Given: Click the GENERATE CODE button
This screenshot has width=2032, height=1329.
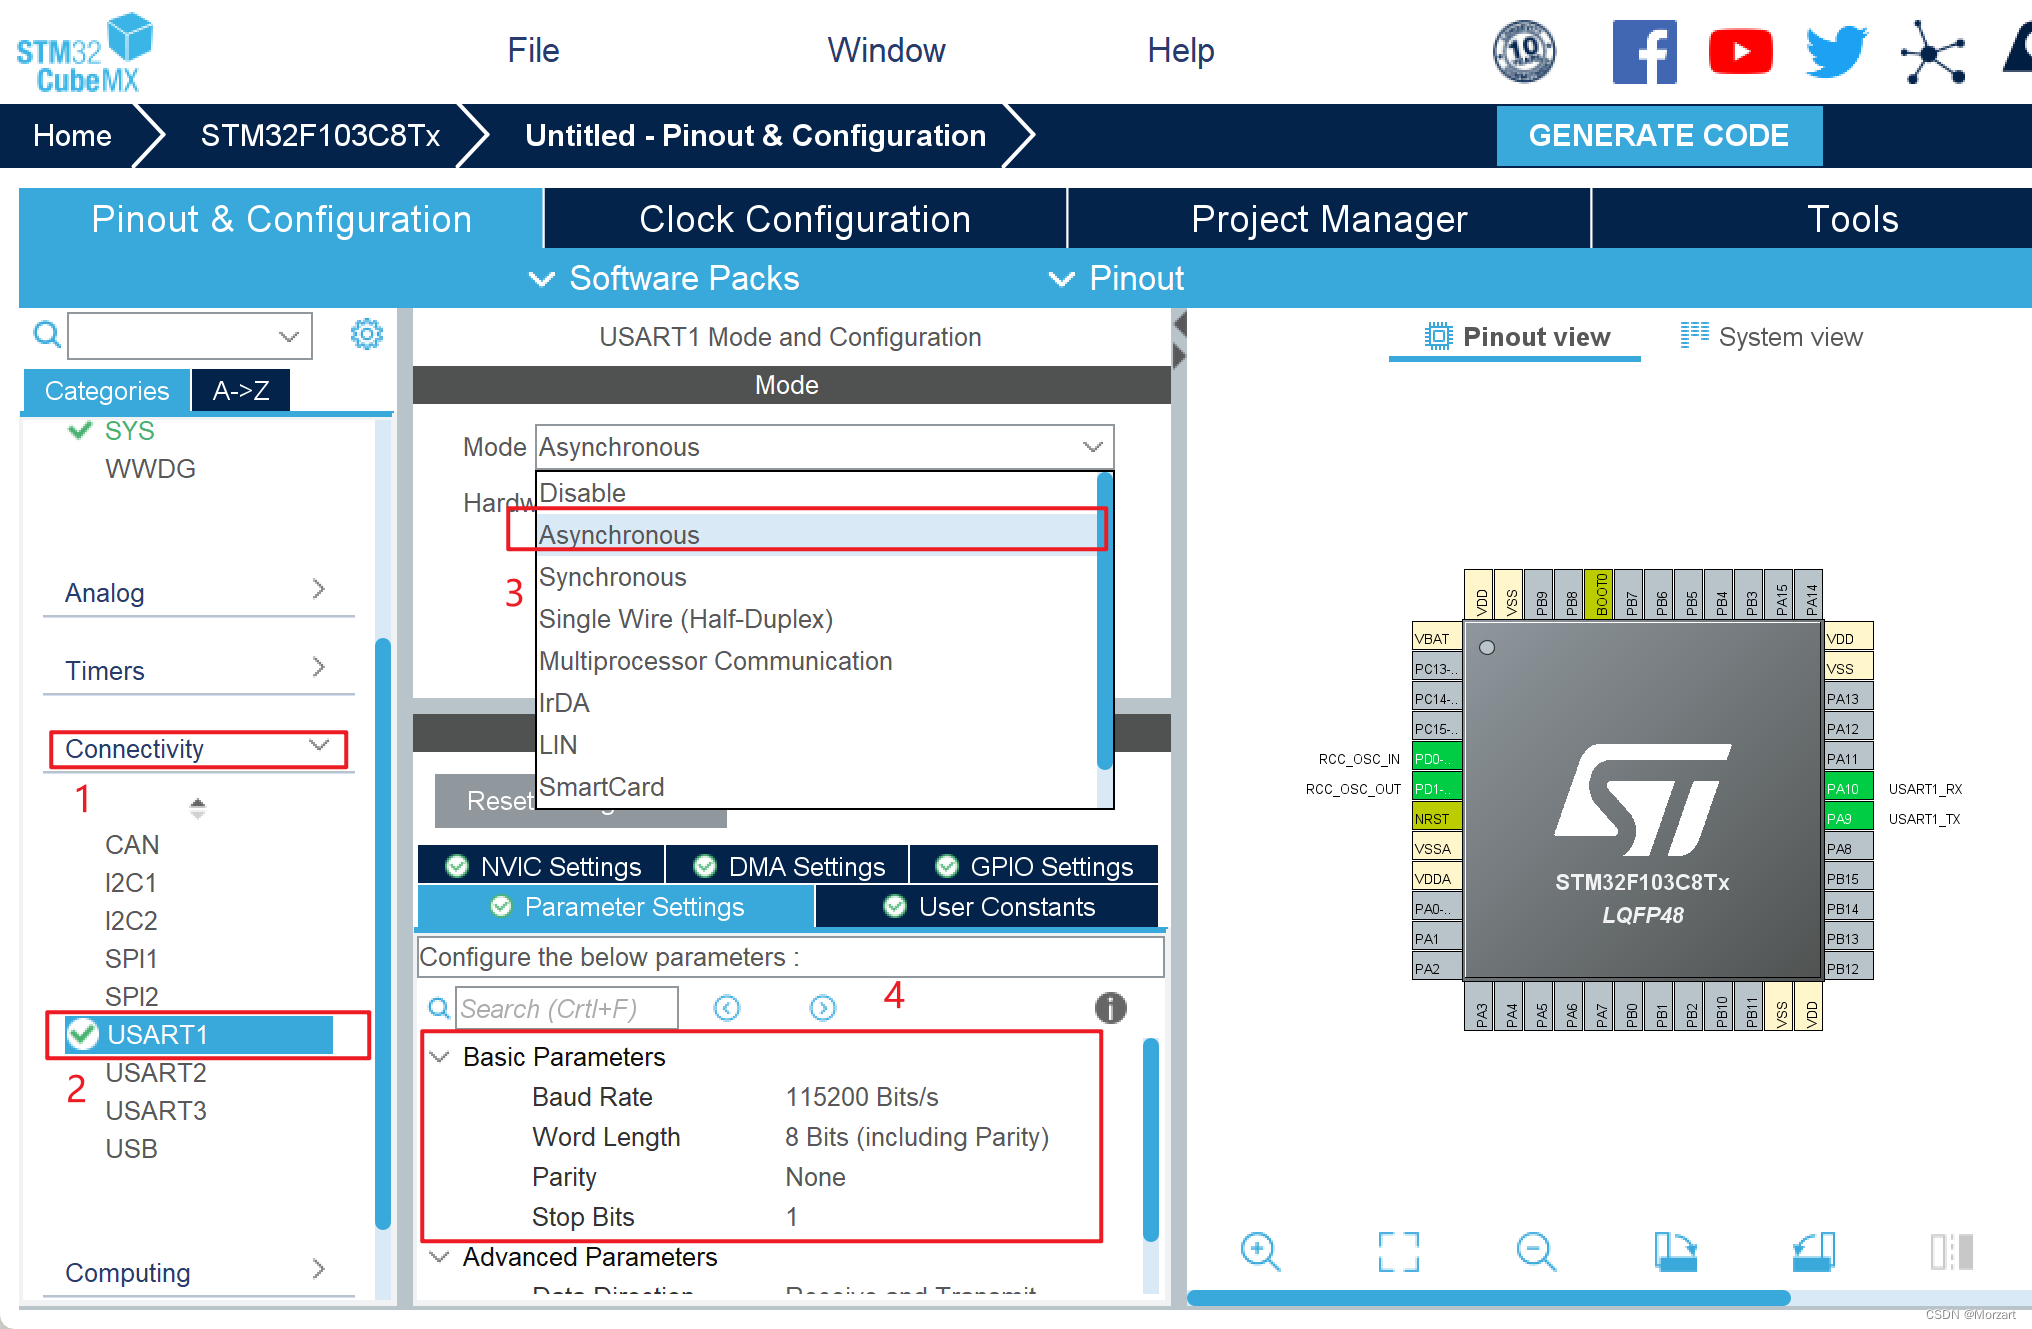Looking at the screenshot, I should [x=1659, y=135].
